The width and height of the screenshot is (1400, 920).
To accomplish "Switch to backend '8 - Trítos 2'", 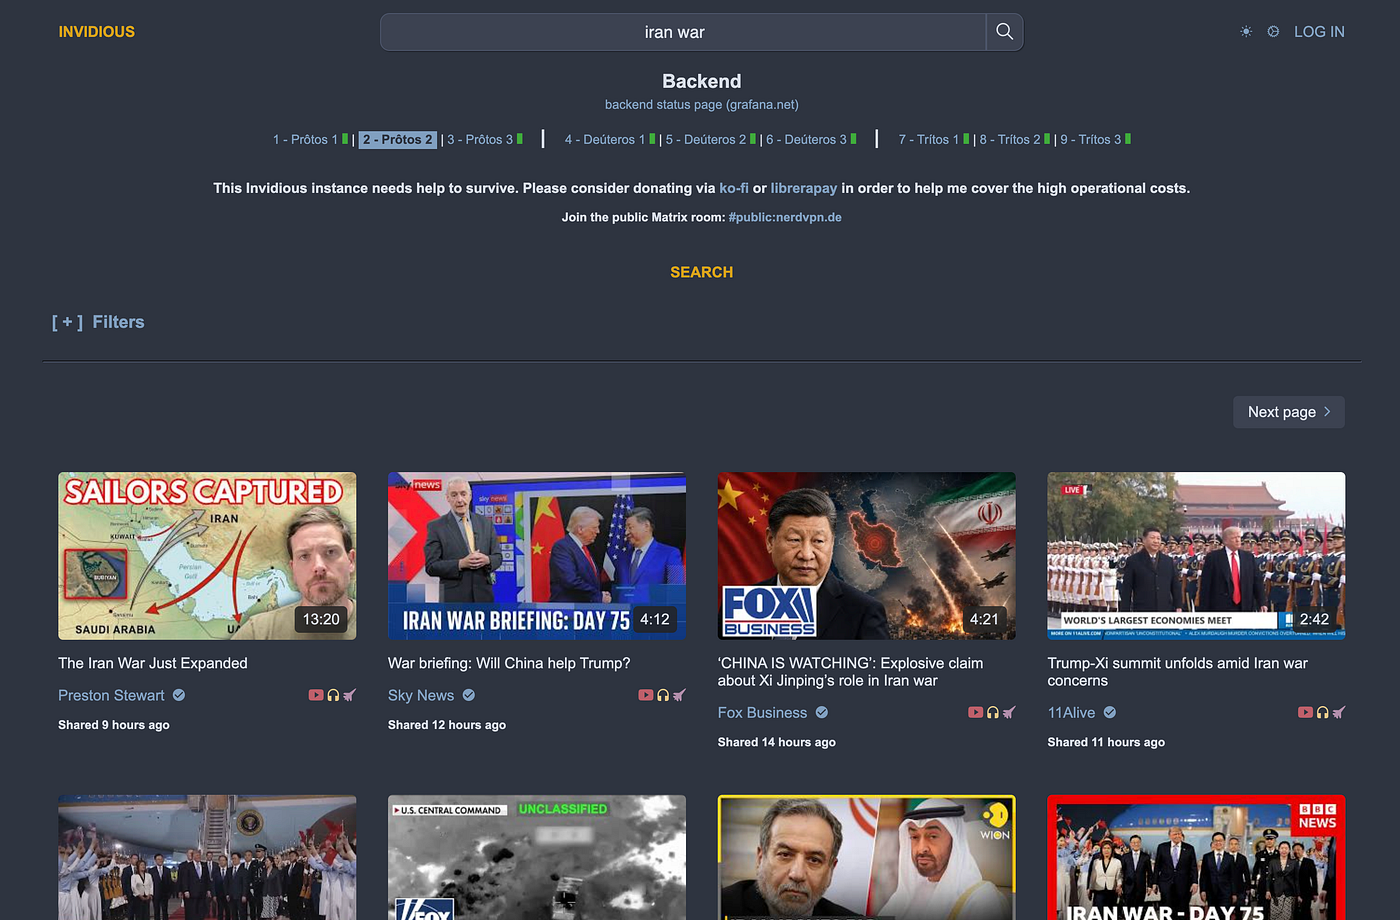I will click(1010, 139).
